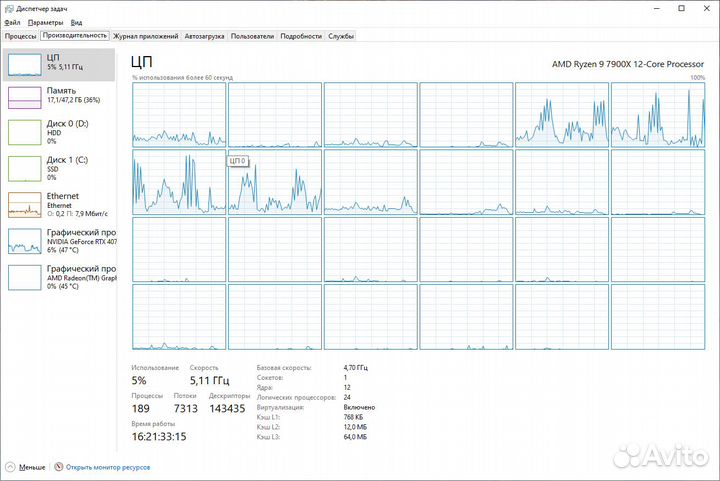Click the Меньше button label
Viewport: 720px width, 481px height.
pos(32,467)
